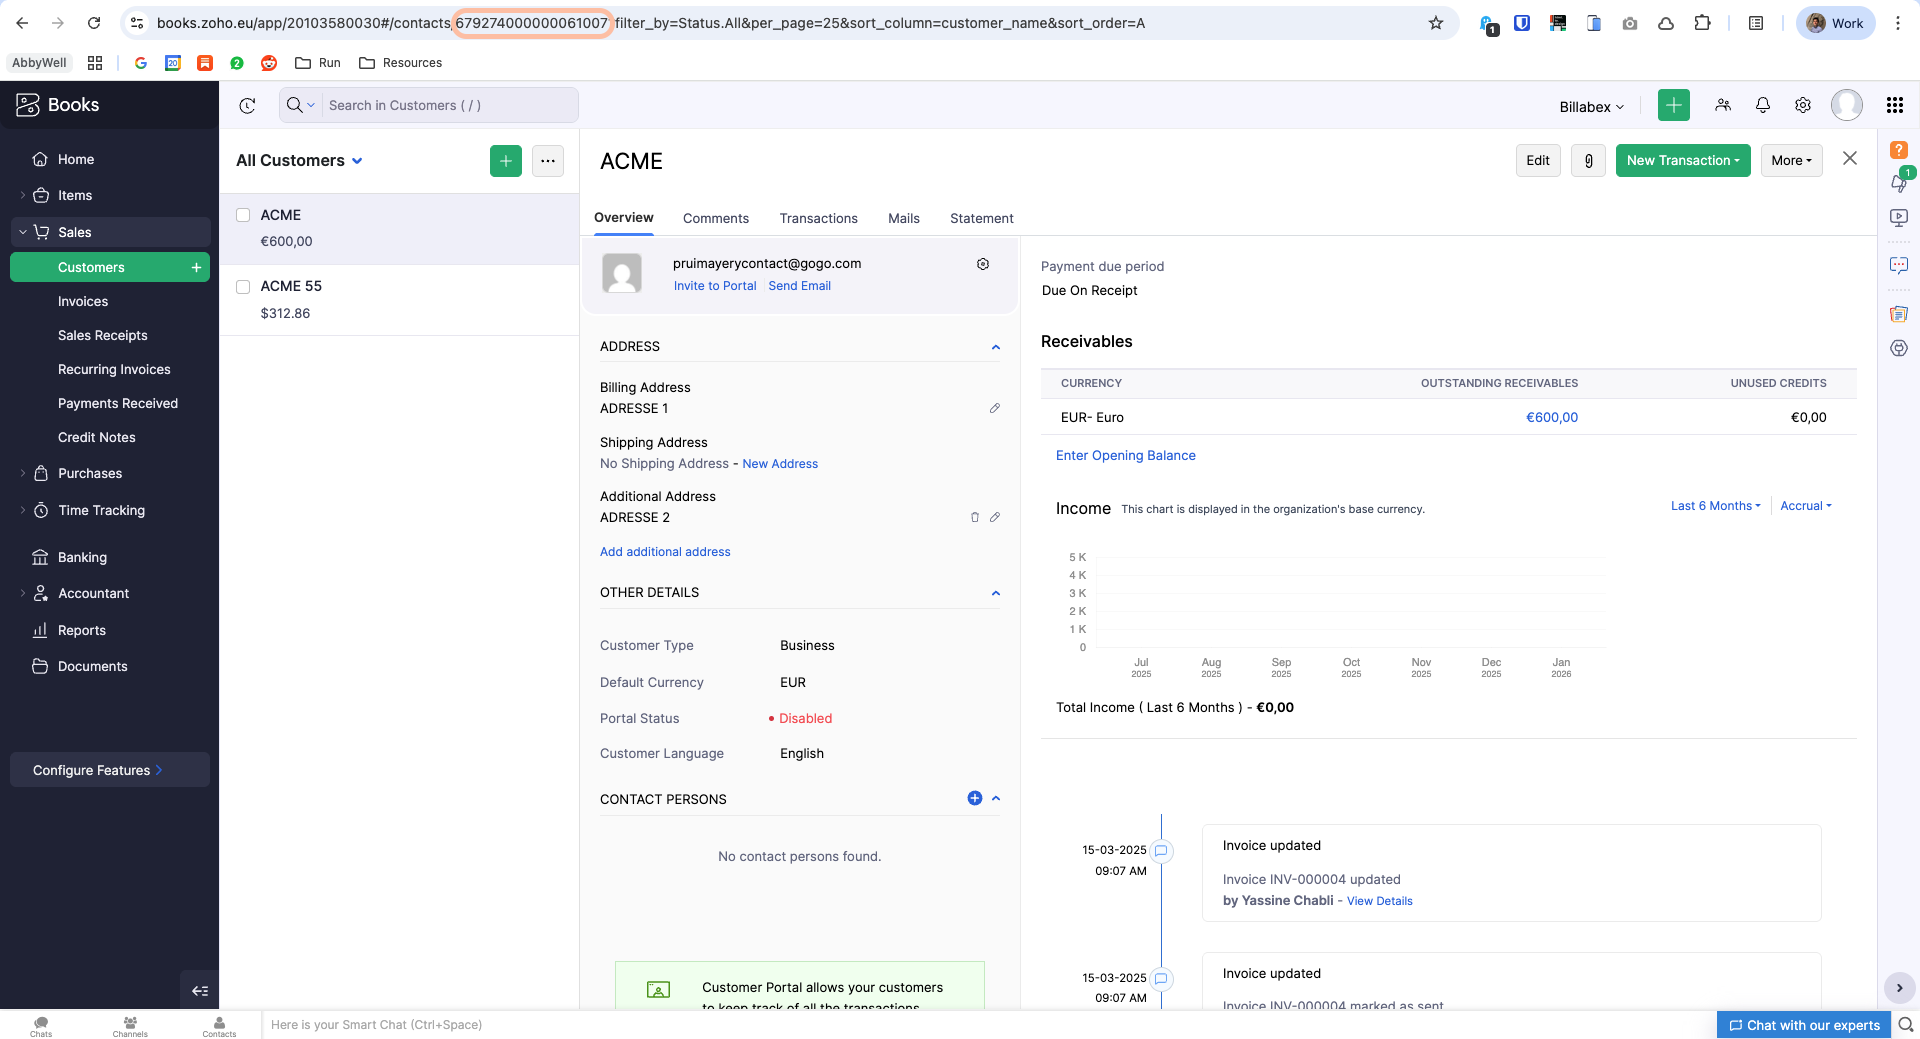The width and height of the screenshot is (1920, 1039).
Task: Edit the billing address pencil icon
Action: click(x=995, y=408)
